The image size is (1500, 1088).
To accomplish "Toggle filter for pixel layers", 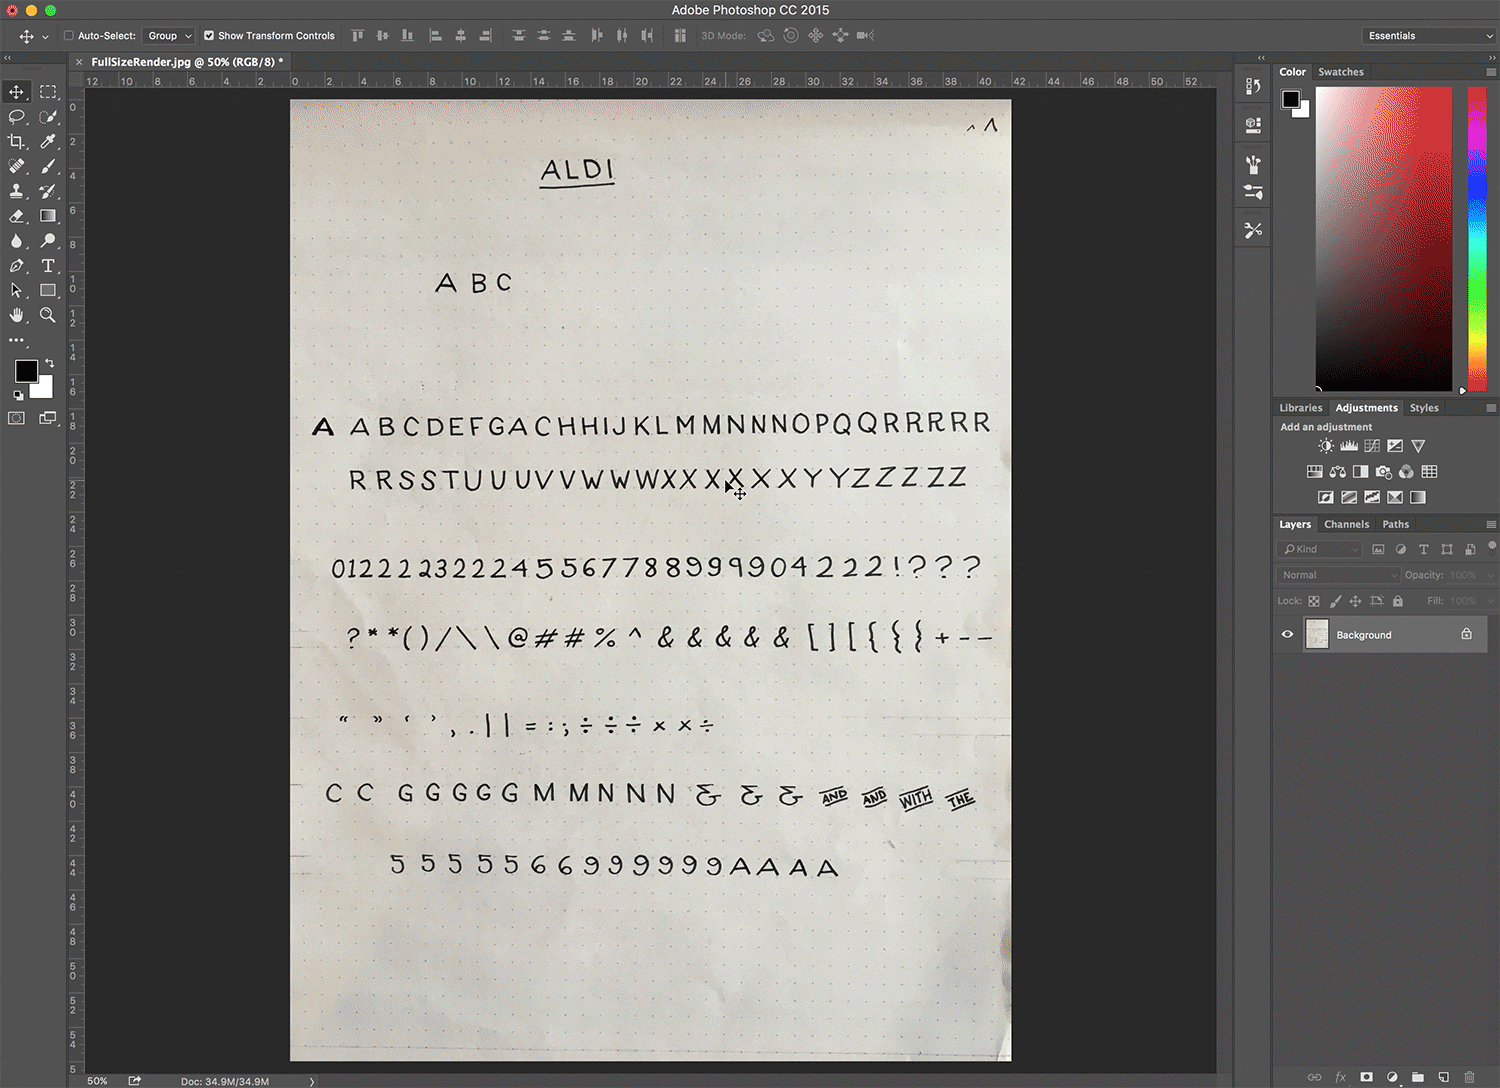I will (1378, 549).
